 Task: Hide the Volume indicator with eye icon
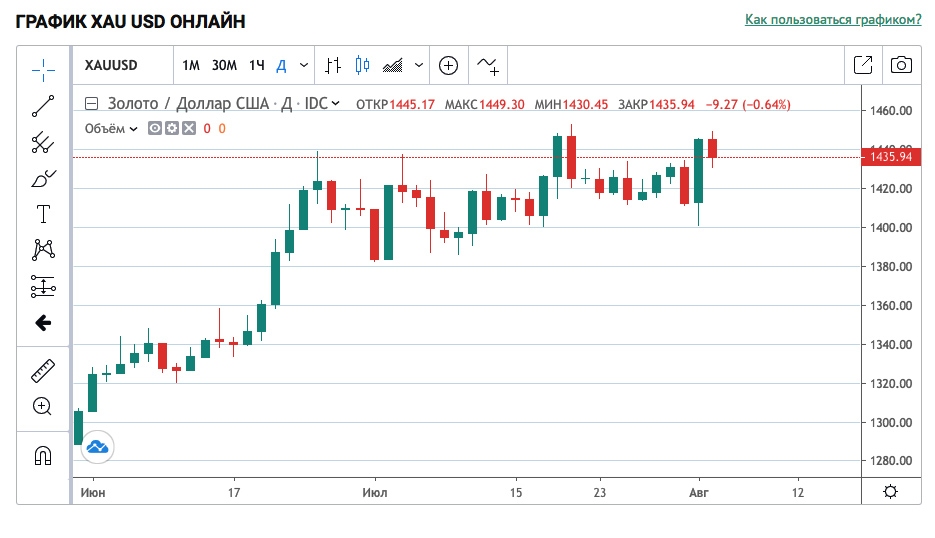coord(155,128)
